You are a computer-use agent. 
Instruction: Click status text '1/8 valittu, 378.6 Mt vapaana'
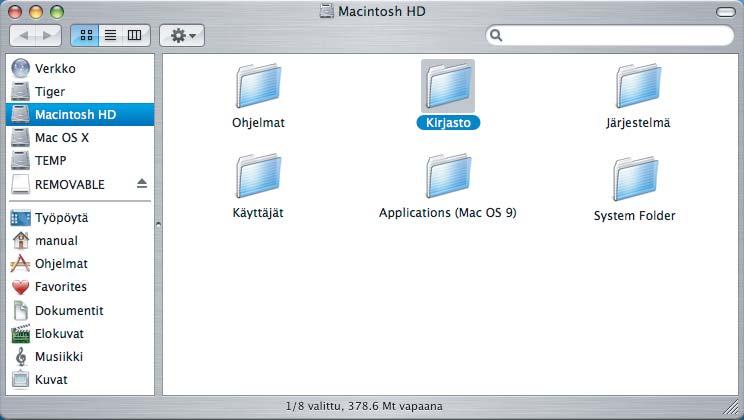pos(364,406)
